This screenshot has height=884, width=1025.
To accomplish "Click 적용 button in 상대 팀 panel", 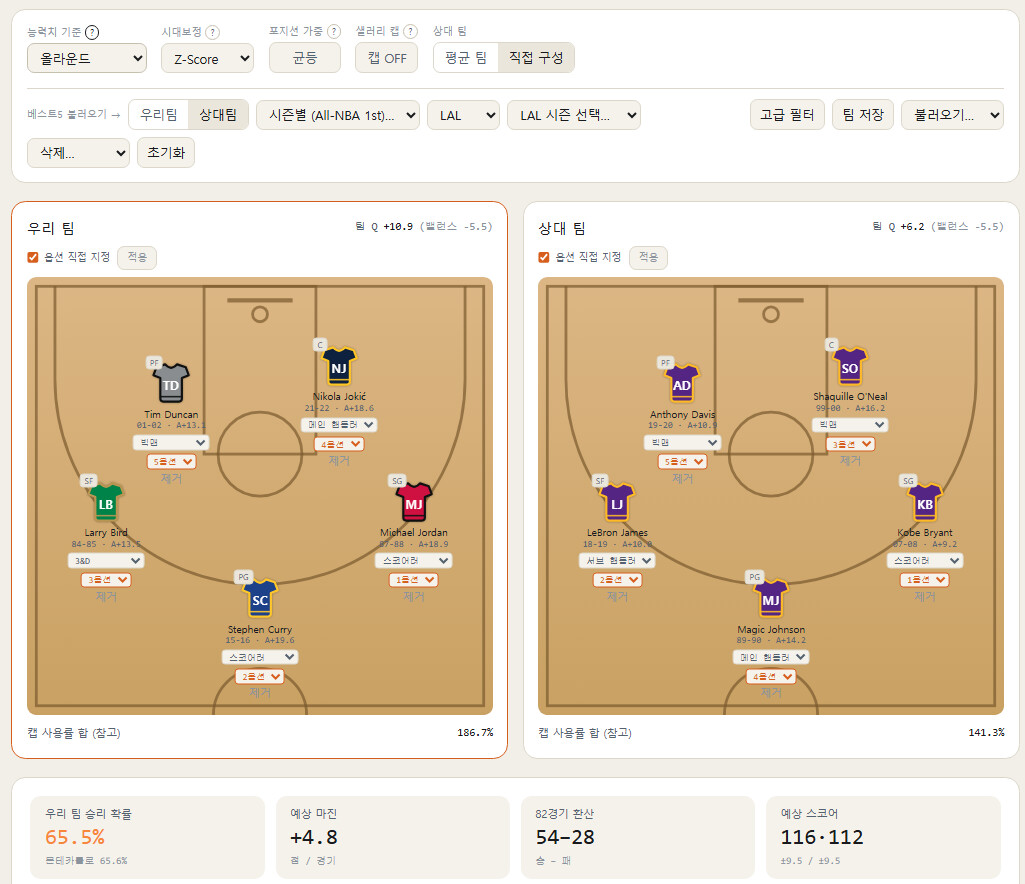I will [648, 257].
